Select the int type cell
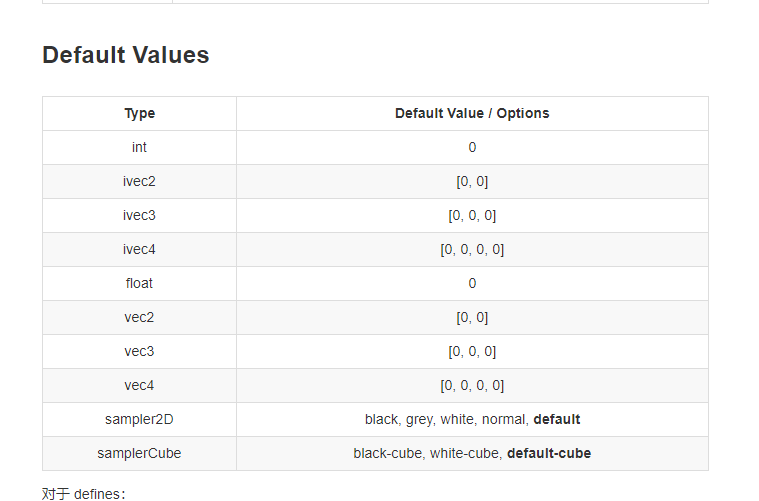759x501 pixels. pyautogui.click(x=139, y=147)
